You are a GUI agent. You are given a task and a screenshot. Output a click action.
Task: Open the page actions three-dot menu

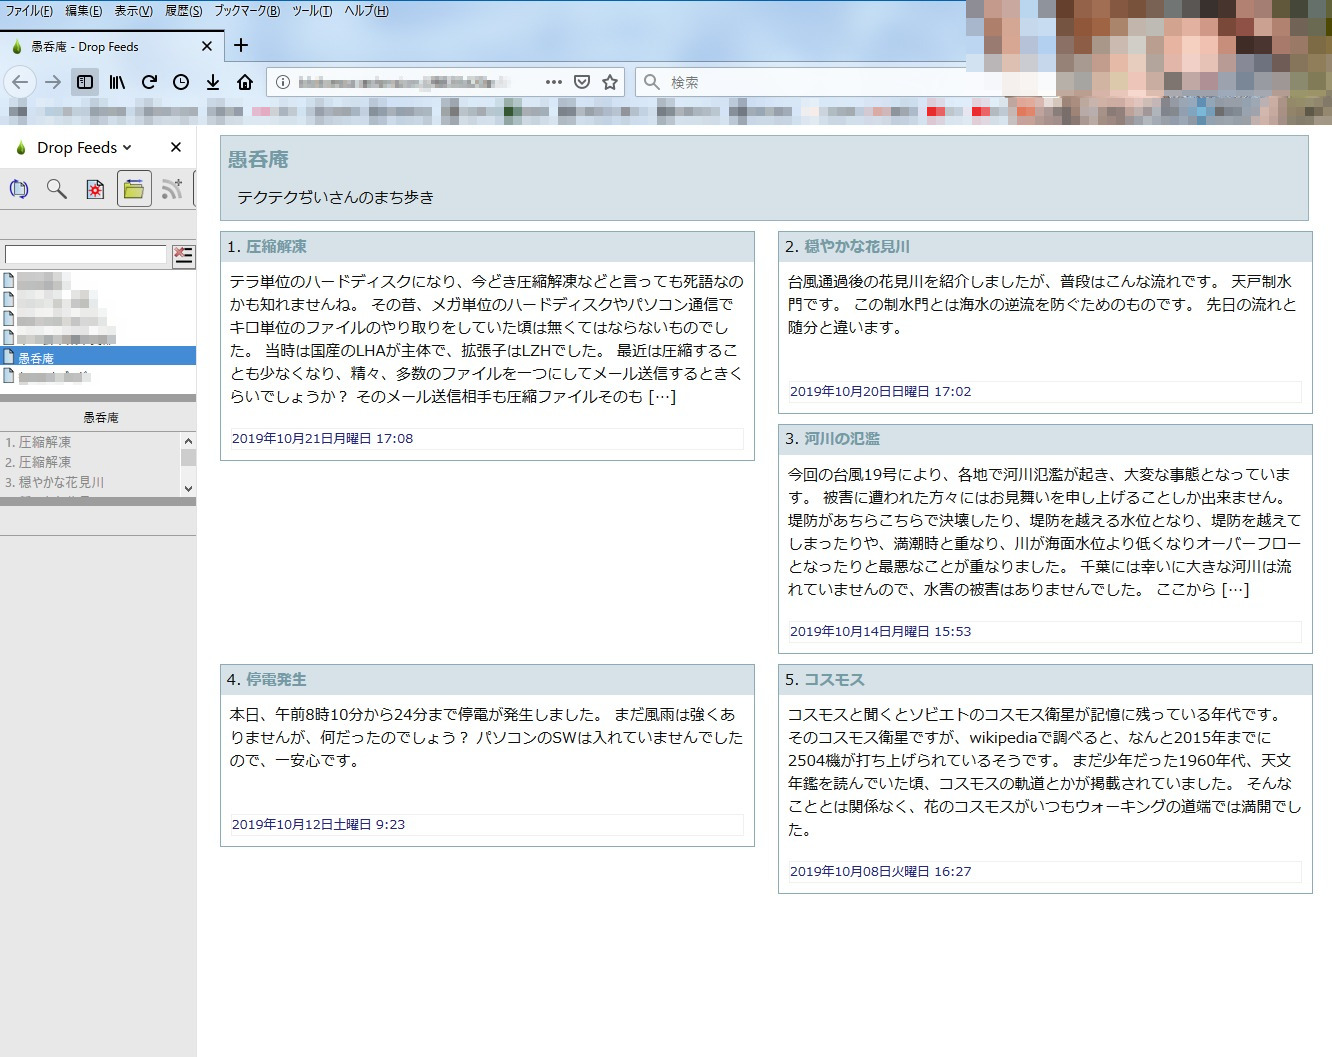[554, 82]
